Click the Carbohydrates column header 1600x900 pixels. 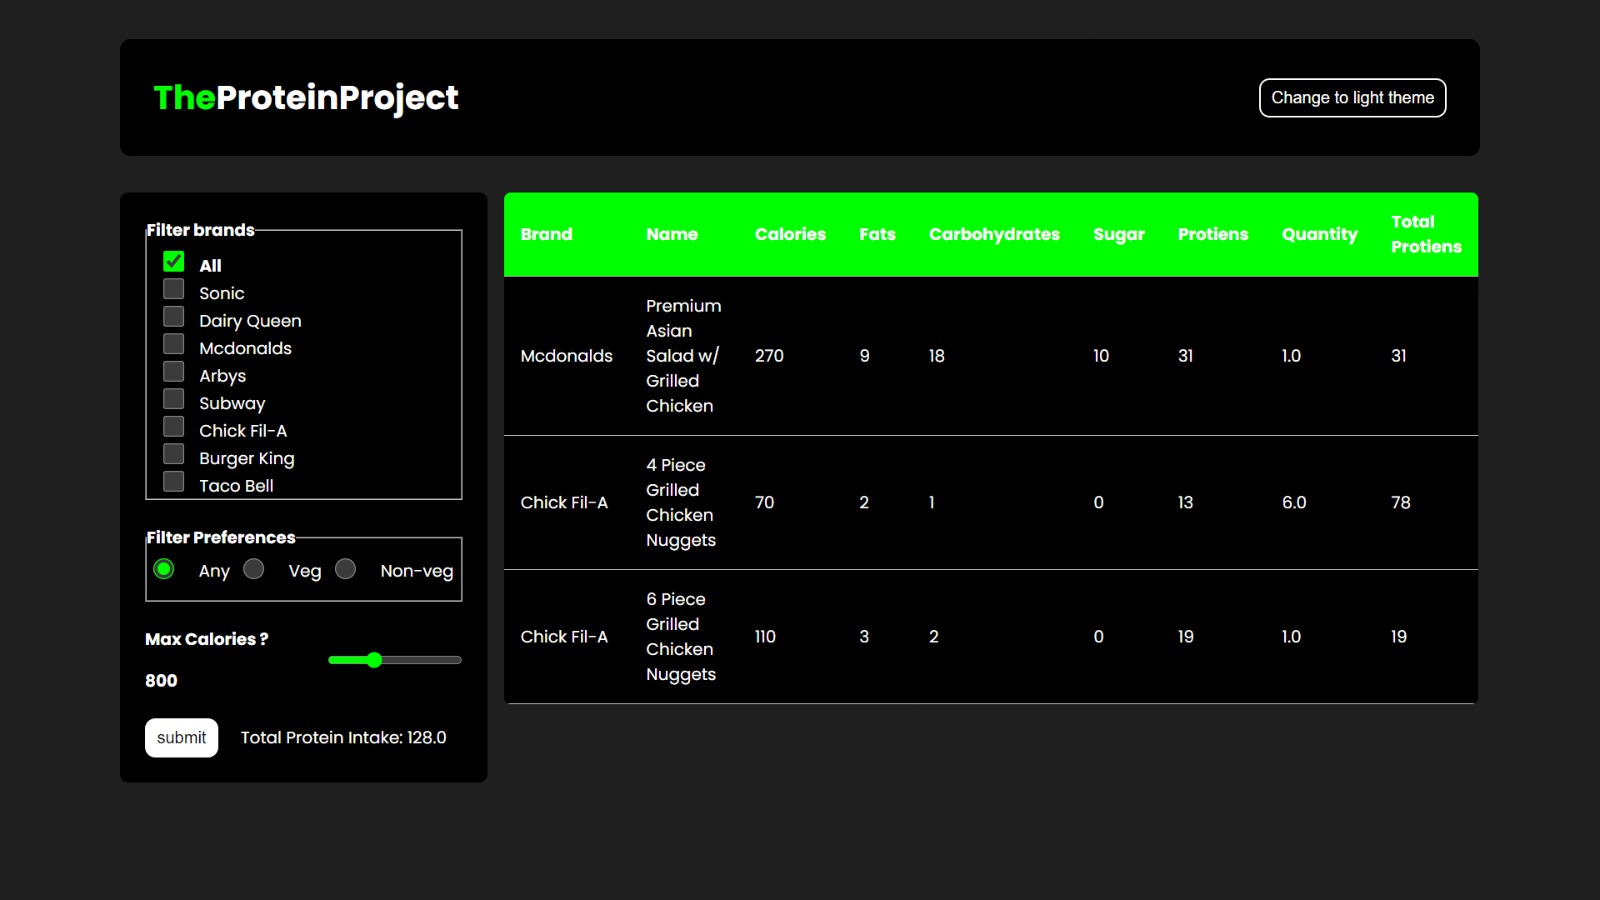tap(994, 234)
